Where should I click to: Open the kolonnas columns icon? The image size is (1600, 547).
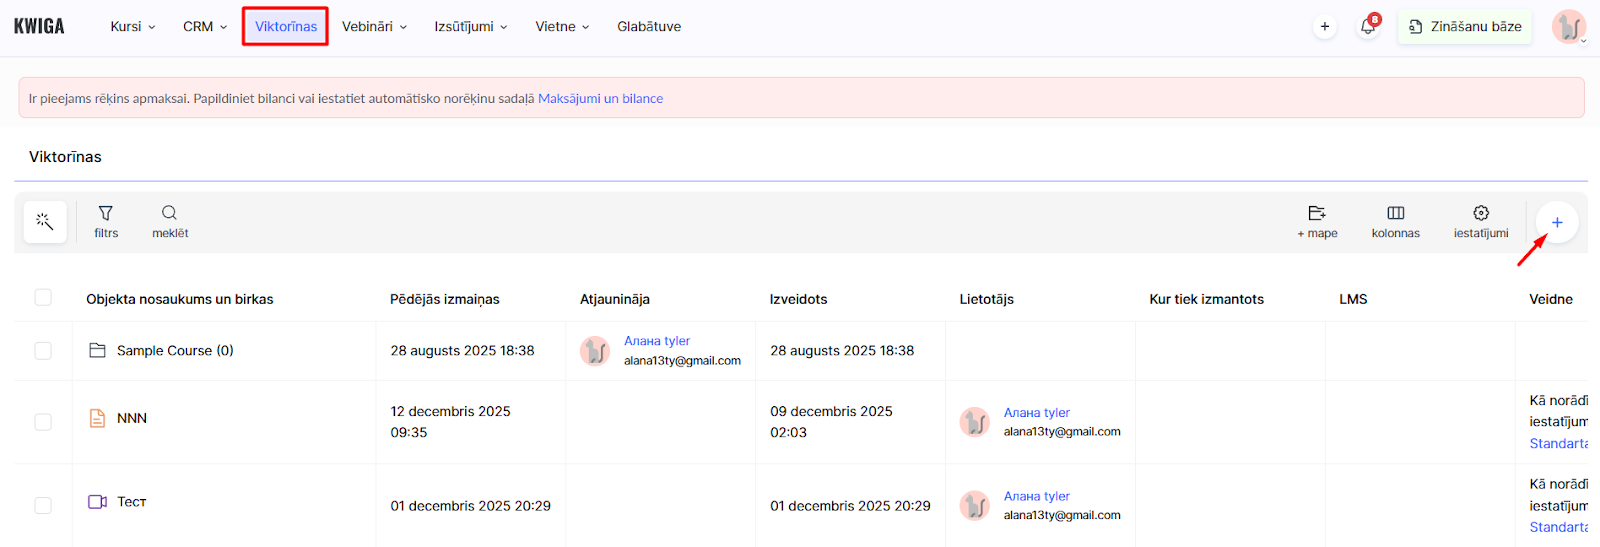1395,221
